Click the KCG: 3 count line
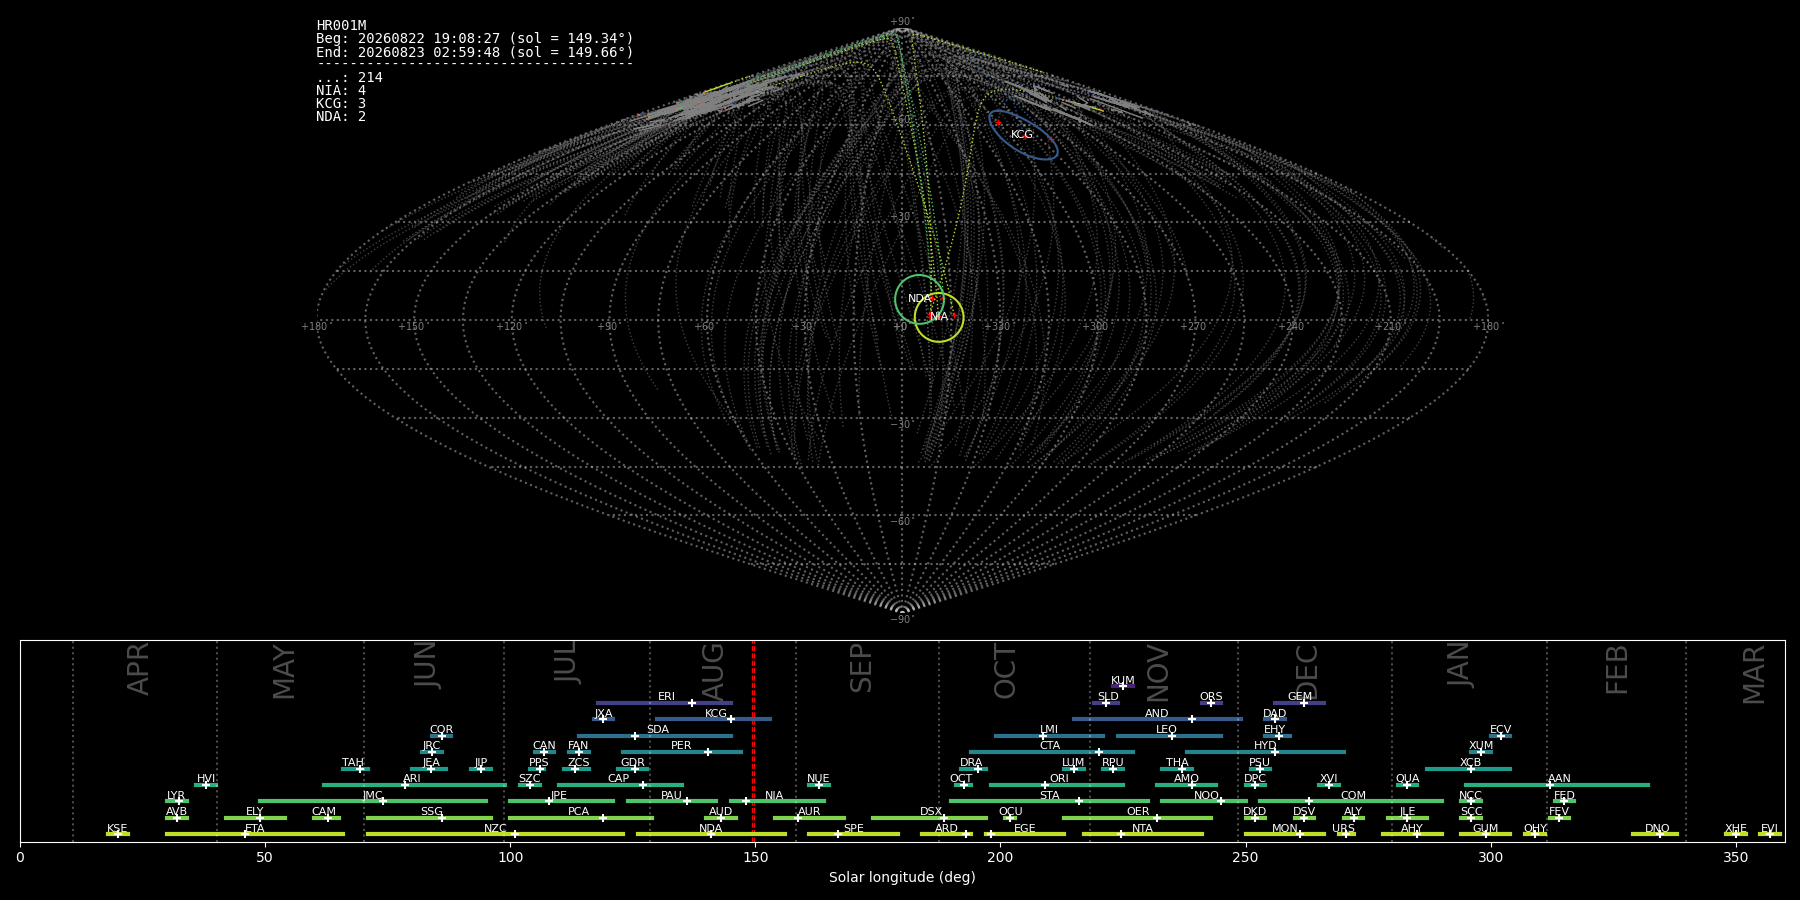The image size is (1800, 900). (x=341, y=104)
